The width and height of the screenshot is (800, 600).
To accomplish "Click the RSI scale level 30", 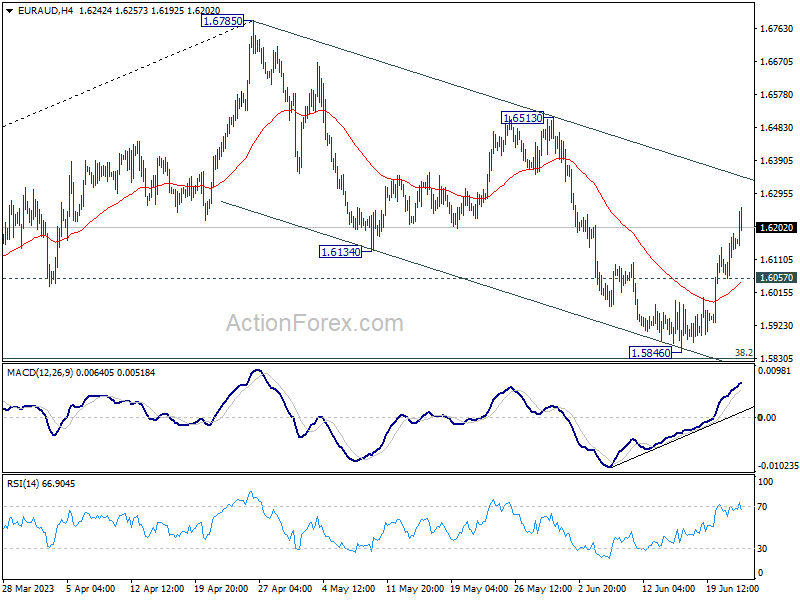I will (762, 548).
